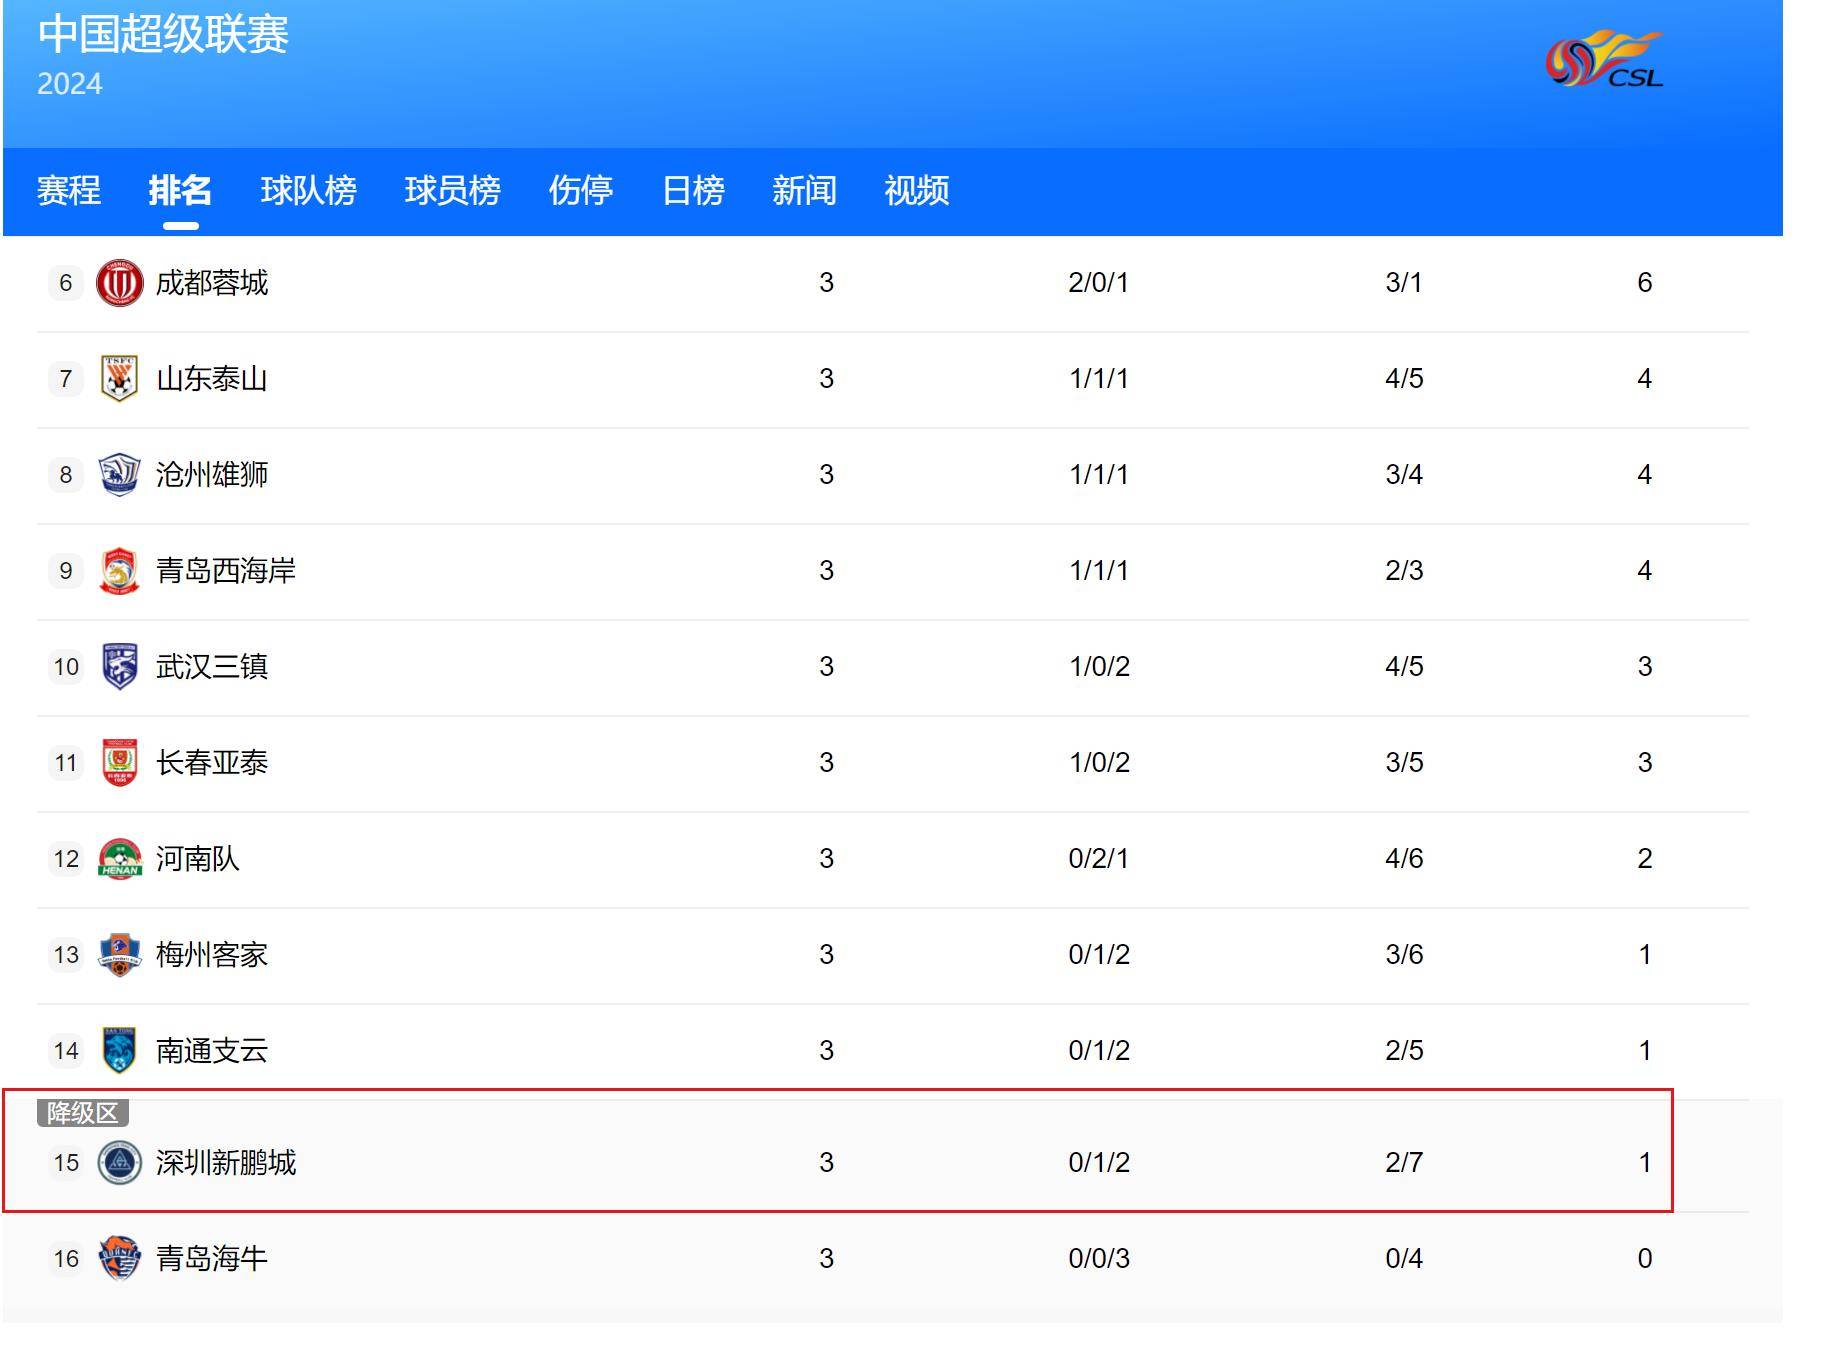The image size is (1843, 1354).
Task: Click rank number 10 badge
Action: point(66,667)
